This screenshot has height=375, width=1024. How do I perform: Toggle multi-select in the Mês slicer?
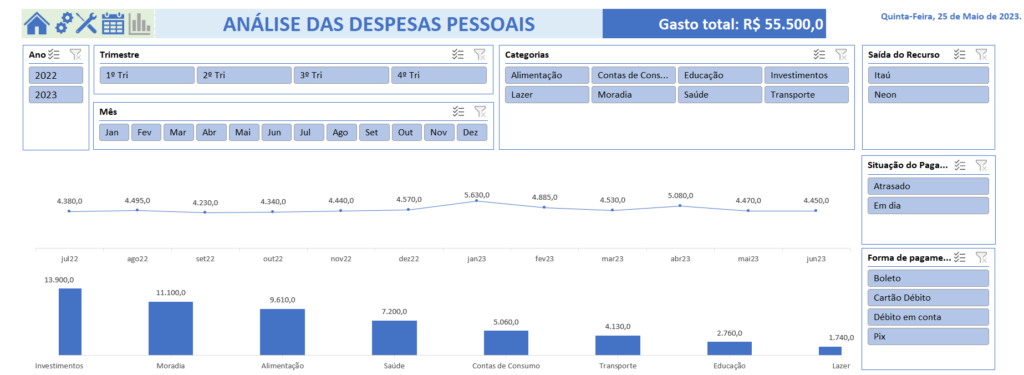458,112
